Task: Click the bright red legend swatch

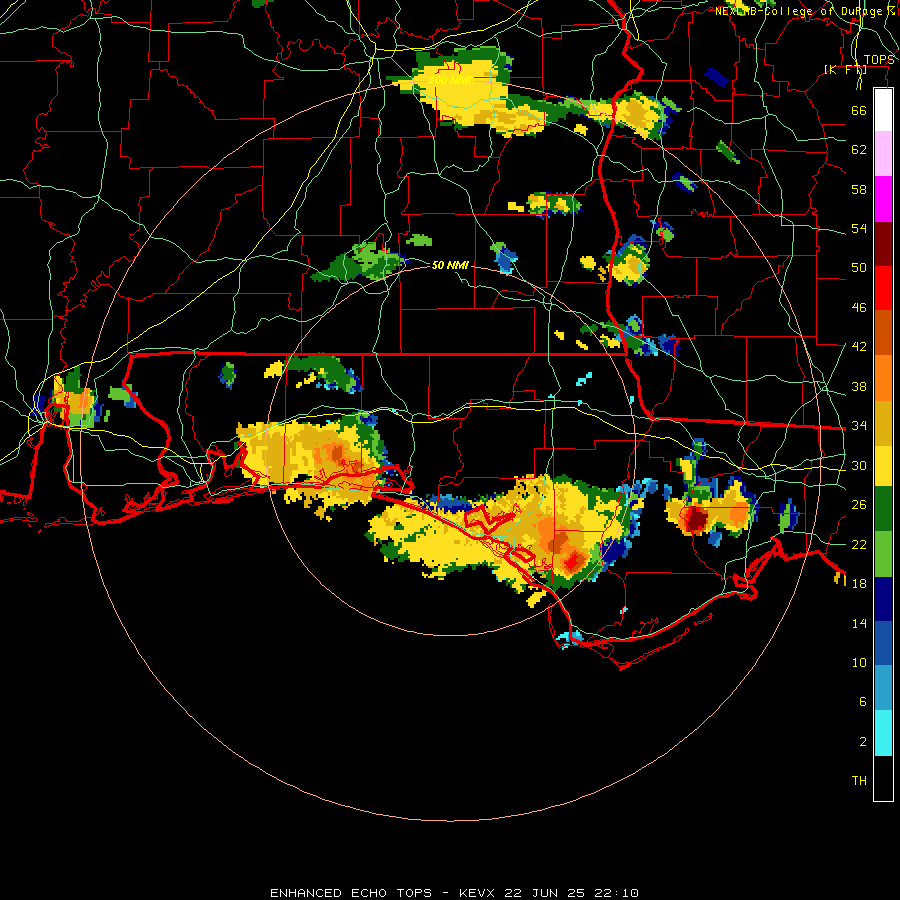Action: click(883, 288)
